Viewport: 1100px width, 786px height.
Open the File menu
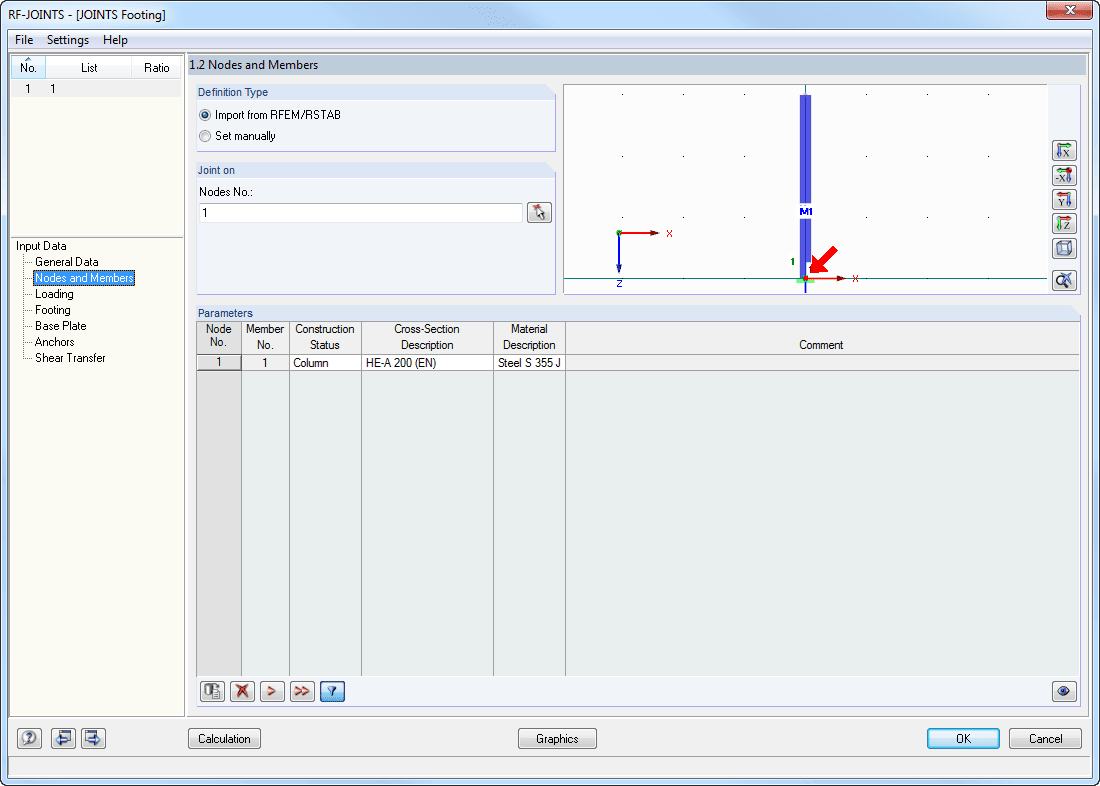[24, 40]
